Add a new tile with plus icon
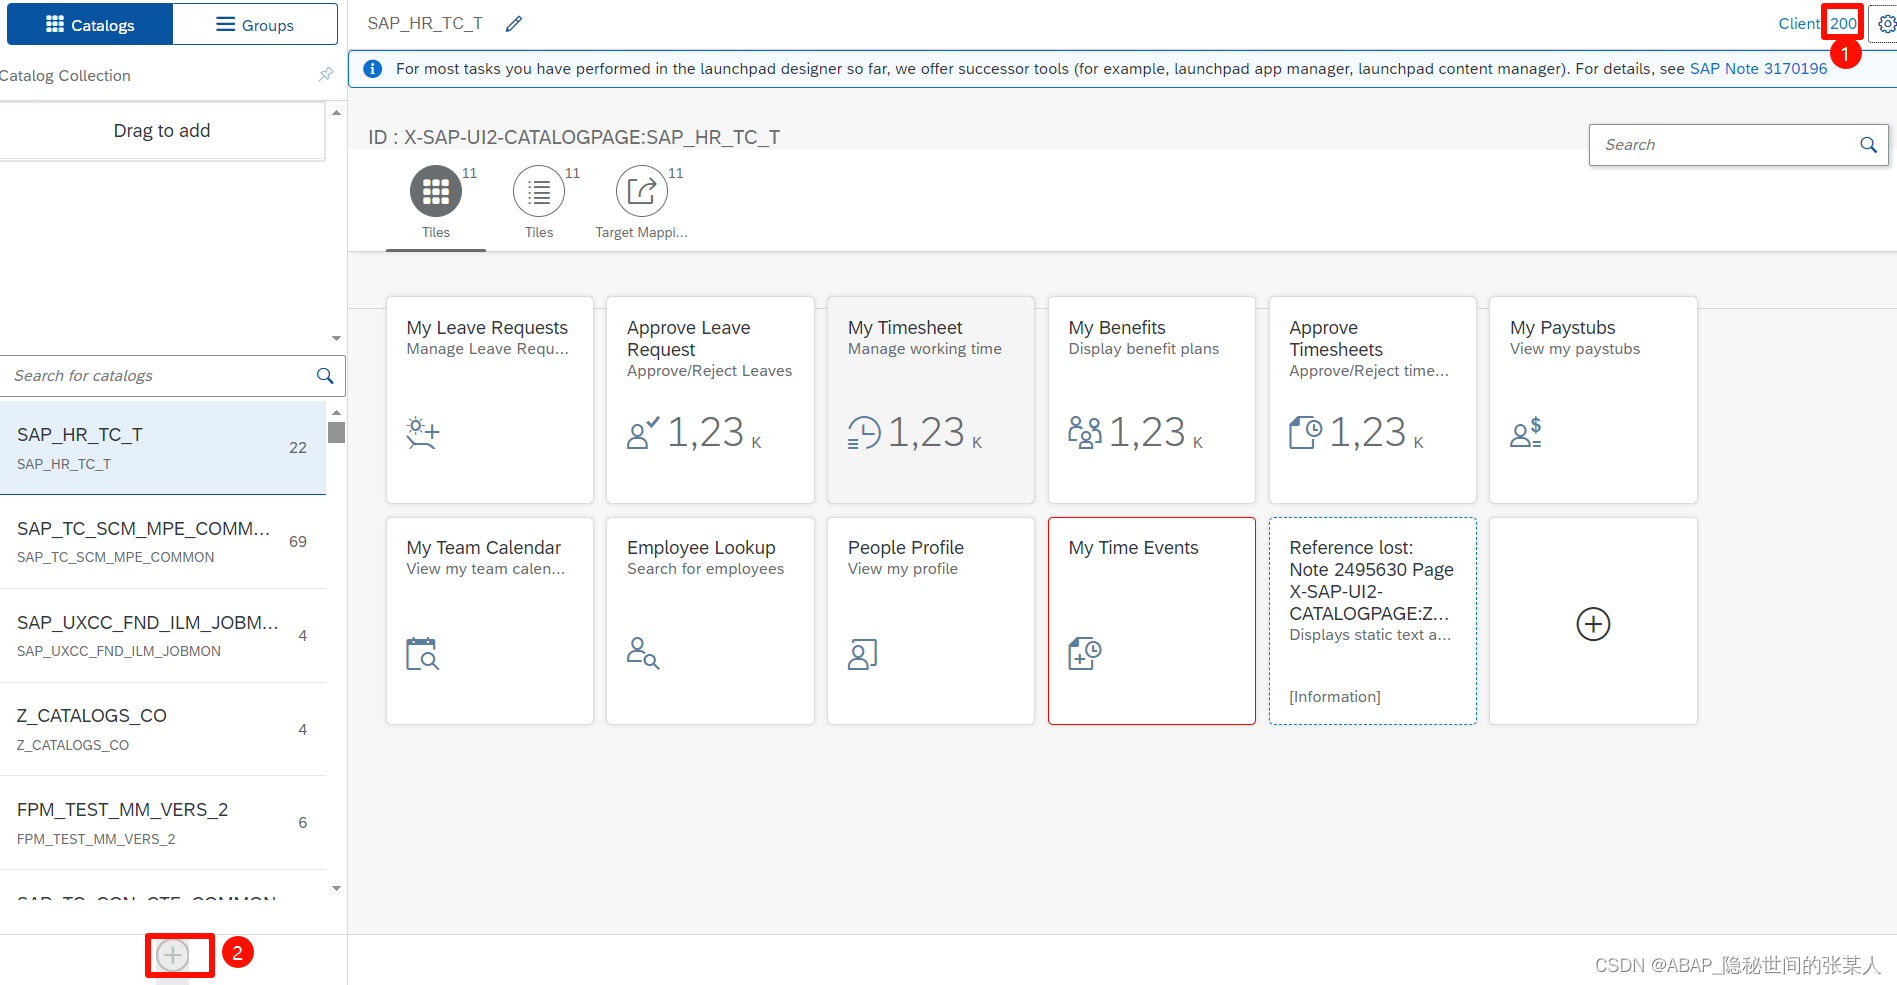The image size is (1897, 985). [x=1593, y=624]
